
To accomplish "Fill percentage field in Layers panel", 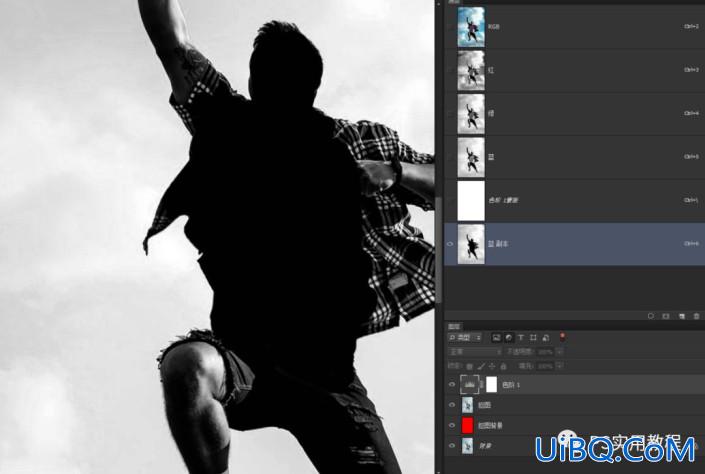I will (x=545, y=366).
